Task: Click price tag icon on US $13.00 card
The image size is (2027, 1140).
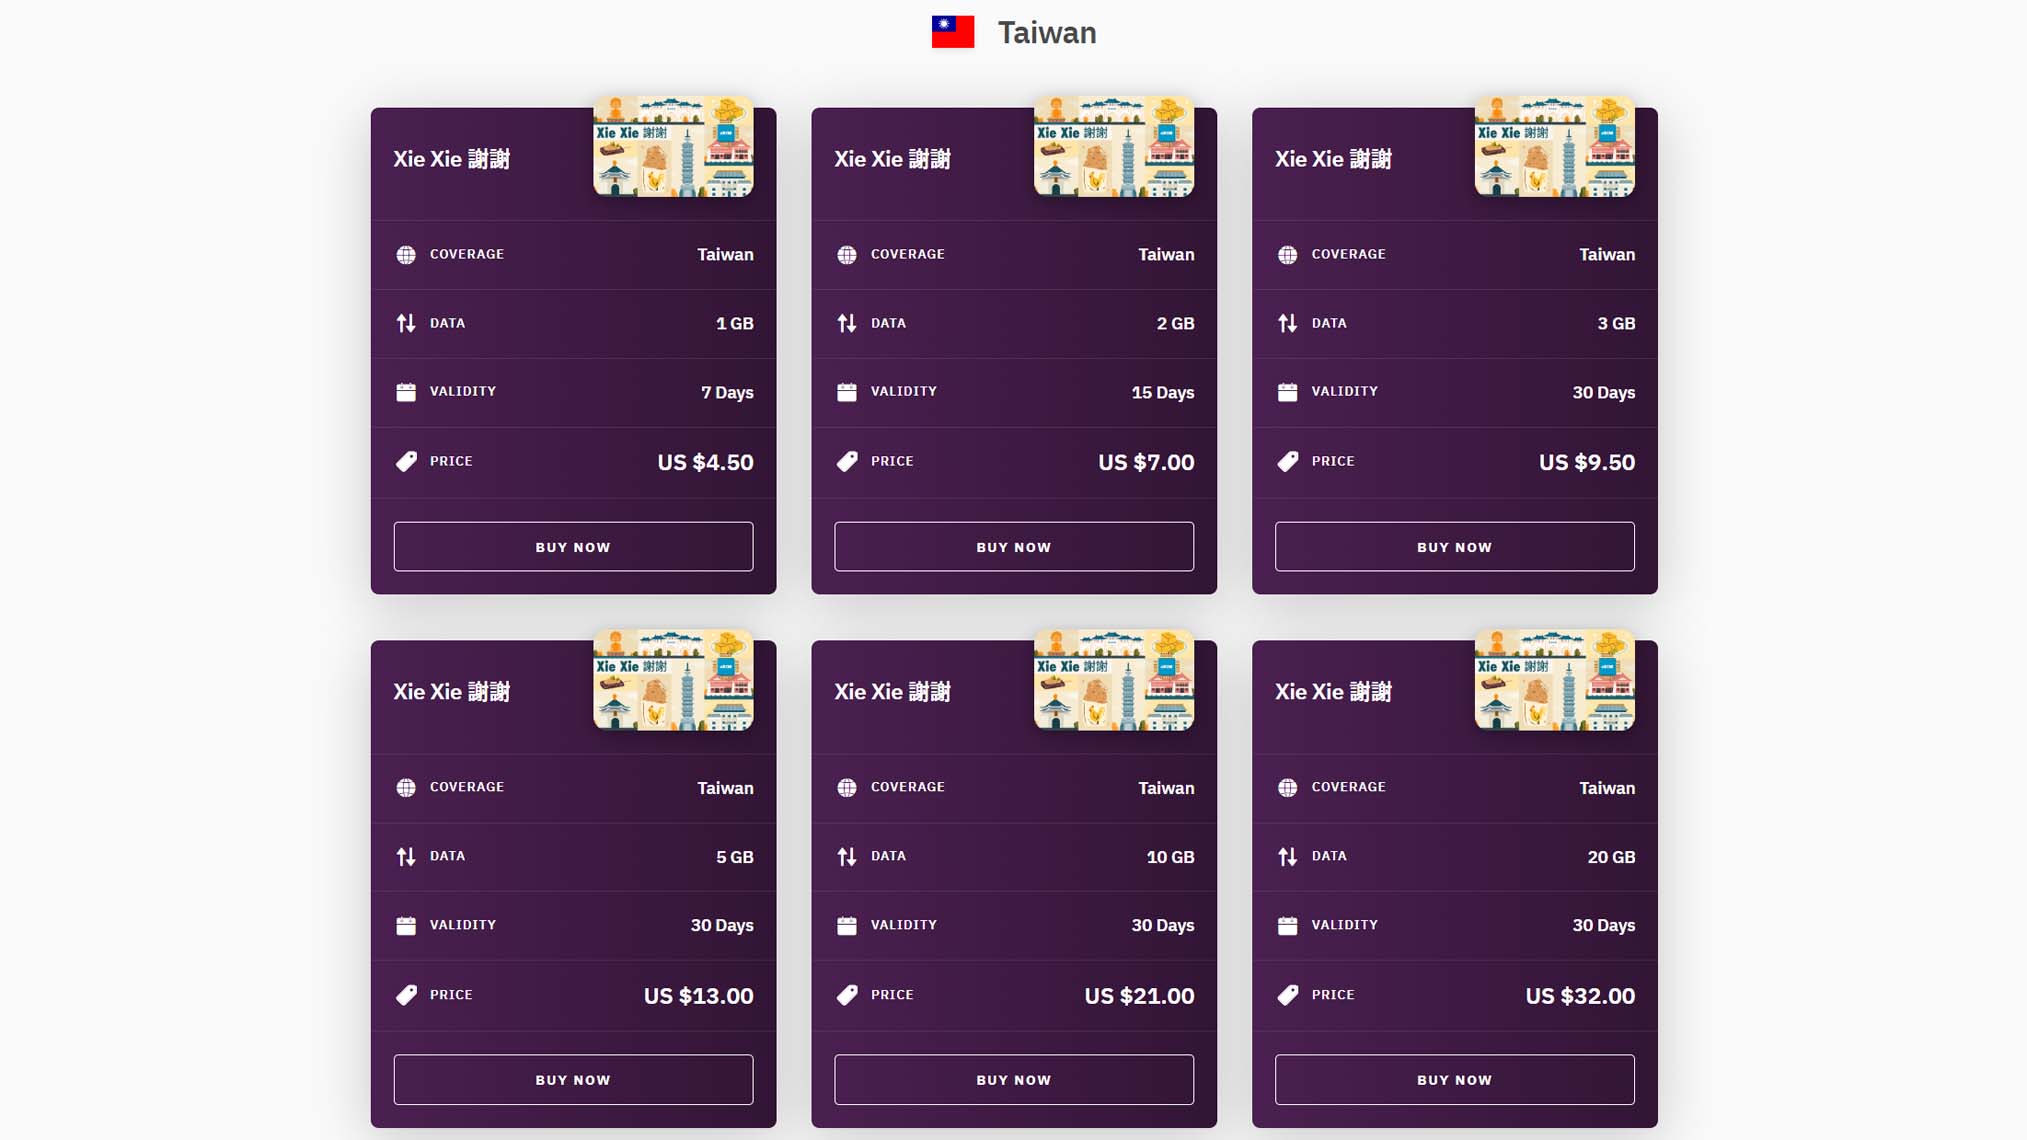Action: pyautogui.click(x=406, y=995)
